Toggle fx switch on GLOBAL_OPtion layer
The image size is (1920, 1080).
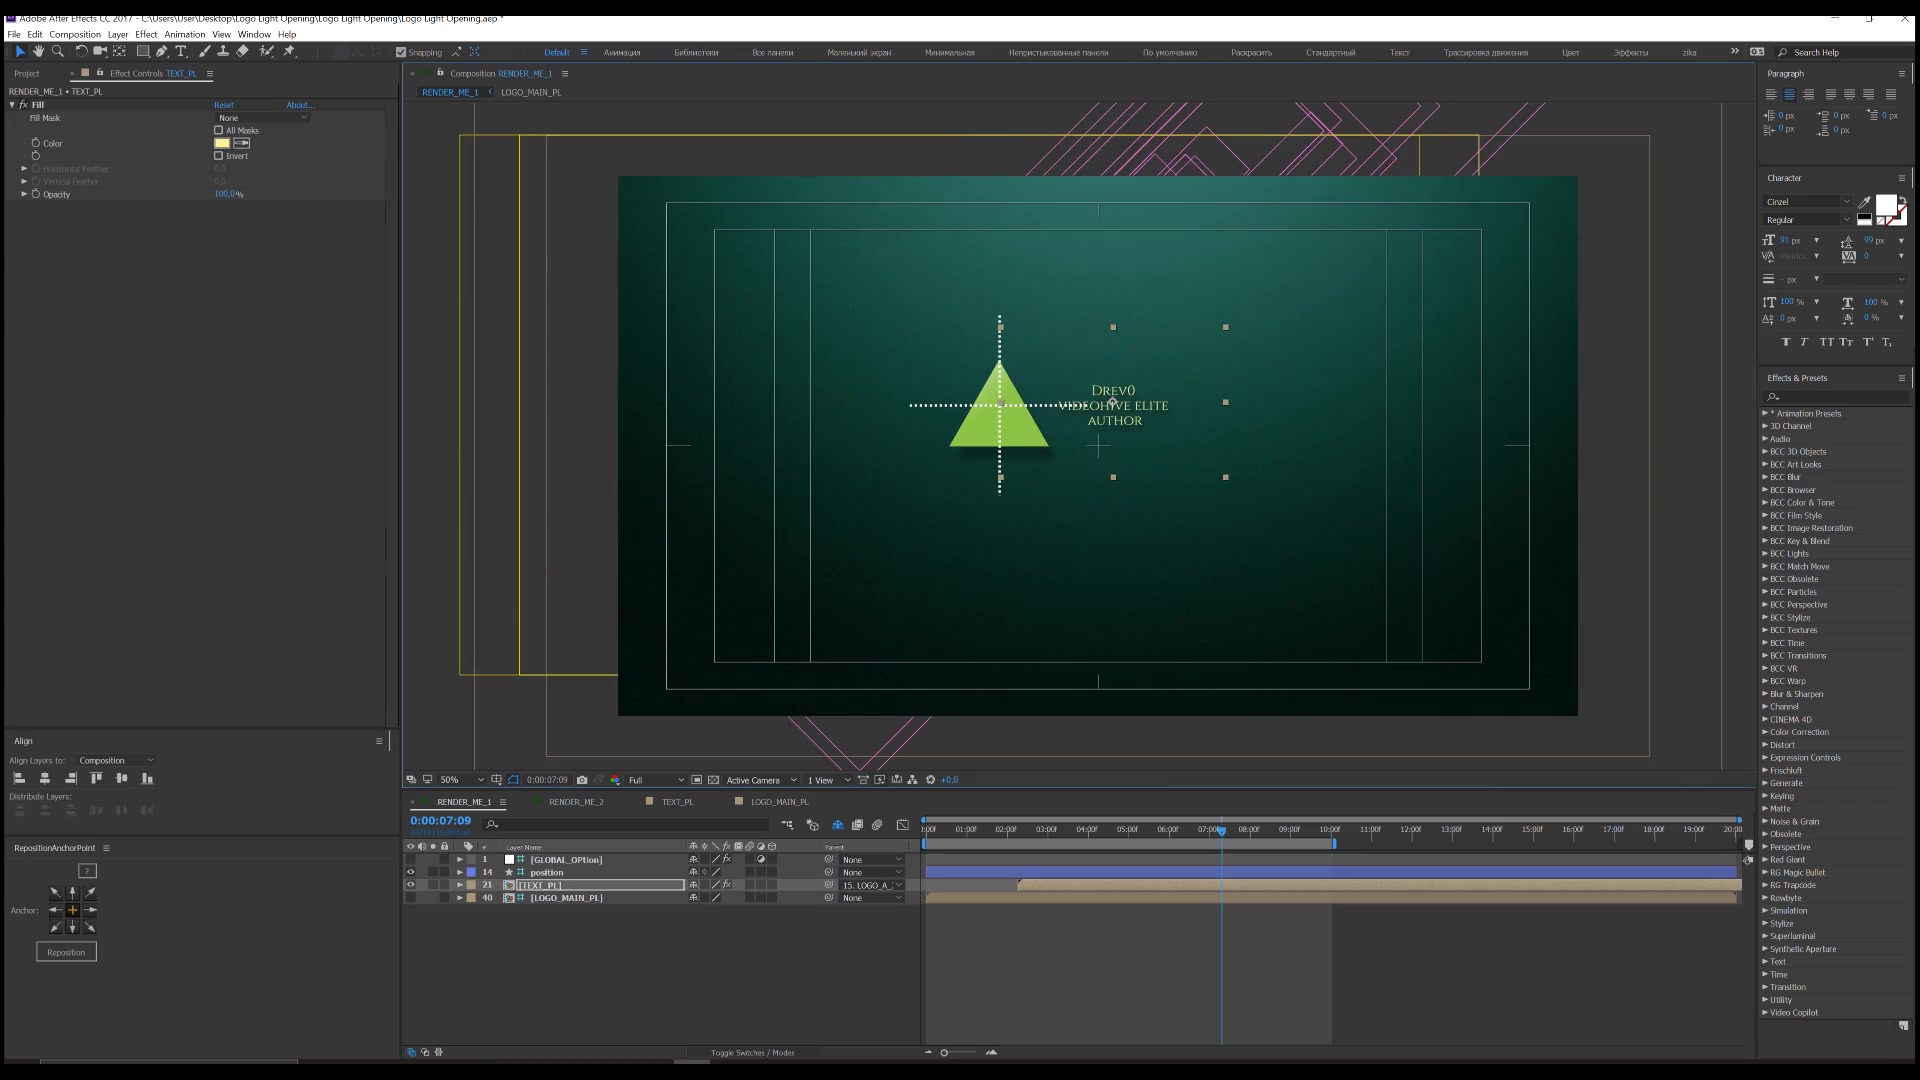[727, 859]
